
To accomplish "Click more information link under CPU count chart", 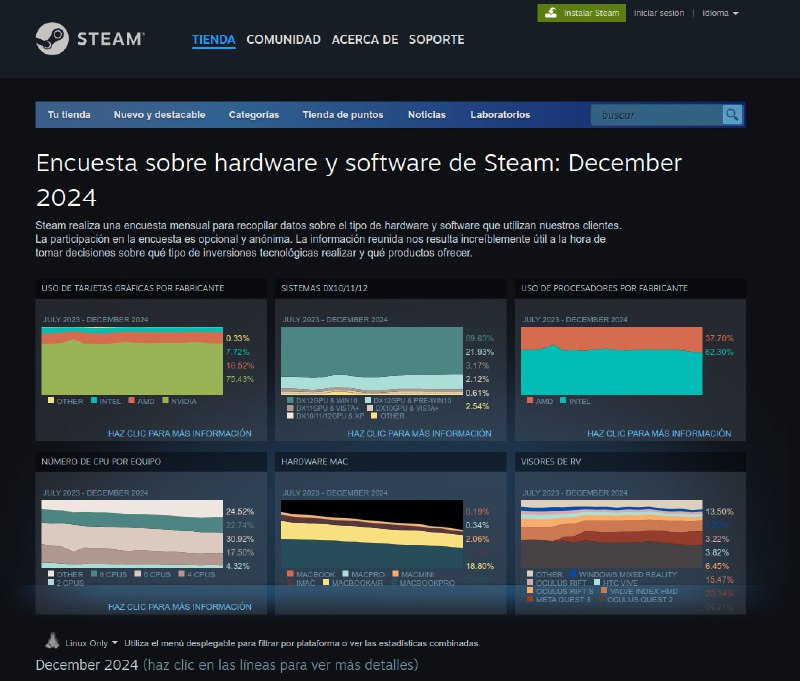I will point(180,607).
